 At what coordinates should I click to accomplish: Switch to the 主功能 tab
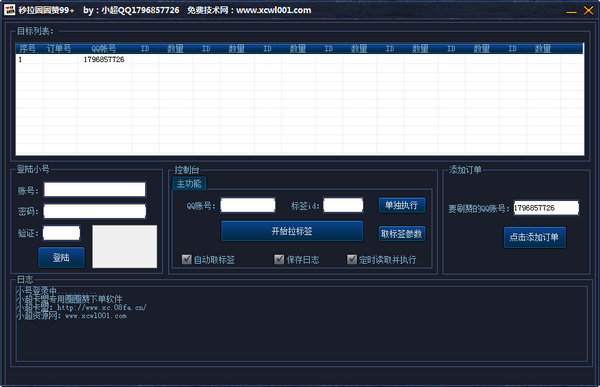pos(189,183)
